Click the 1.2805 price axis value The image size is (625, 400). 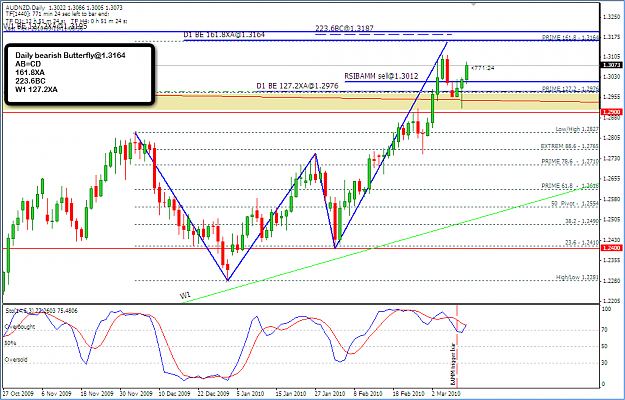[611, 138]
